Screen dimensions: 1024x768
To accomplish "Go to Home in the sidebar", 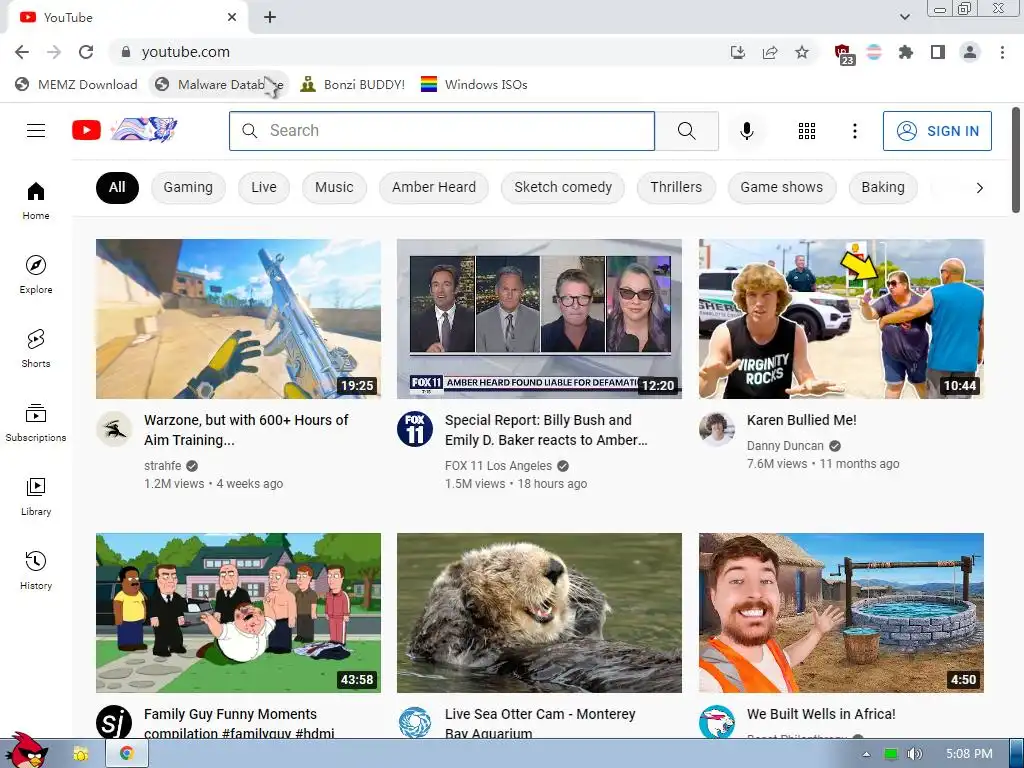I will [x=36, y=200].
